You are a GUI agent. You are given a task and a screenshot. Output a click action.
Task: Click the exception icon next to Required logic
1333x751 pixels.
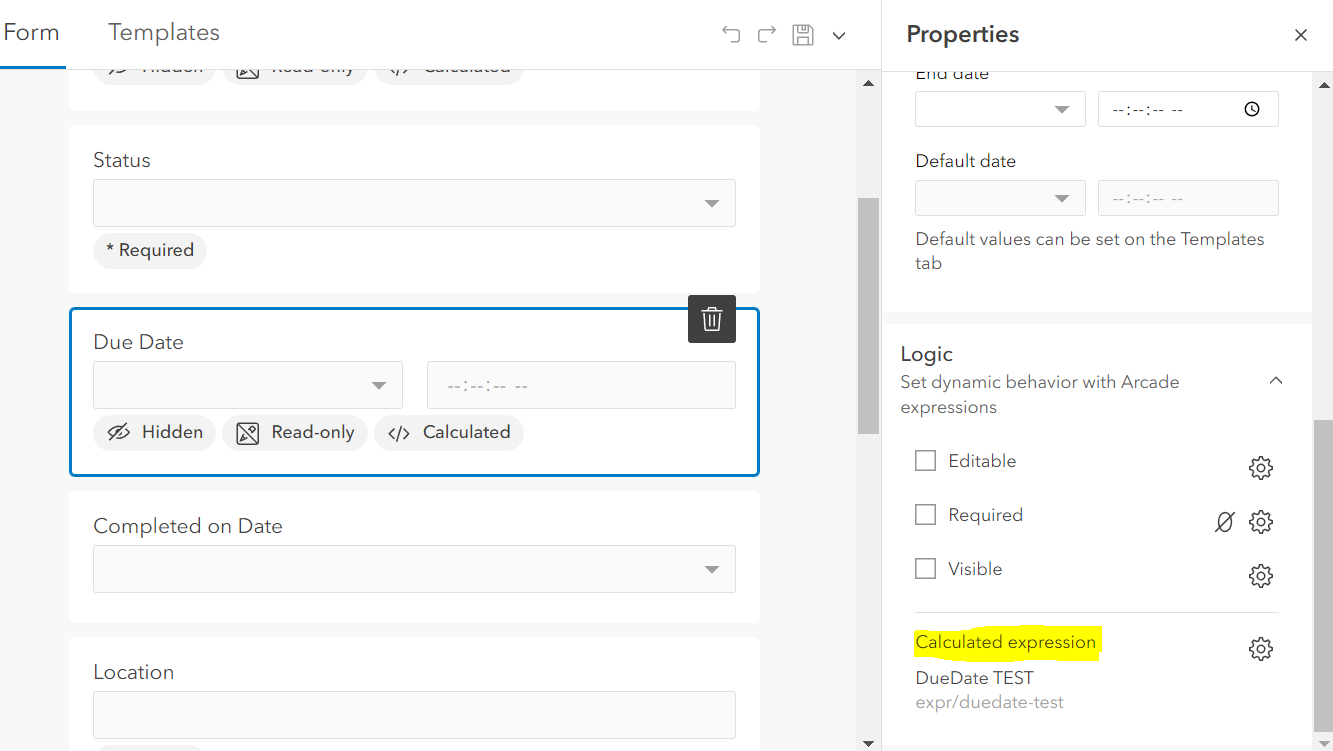click(x=1224, y=521)
